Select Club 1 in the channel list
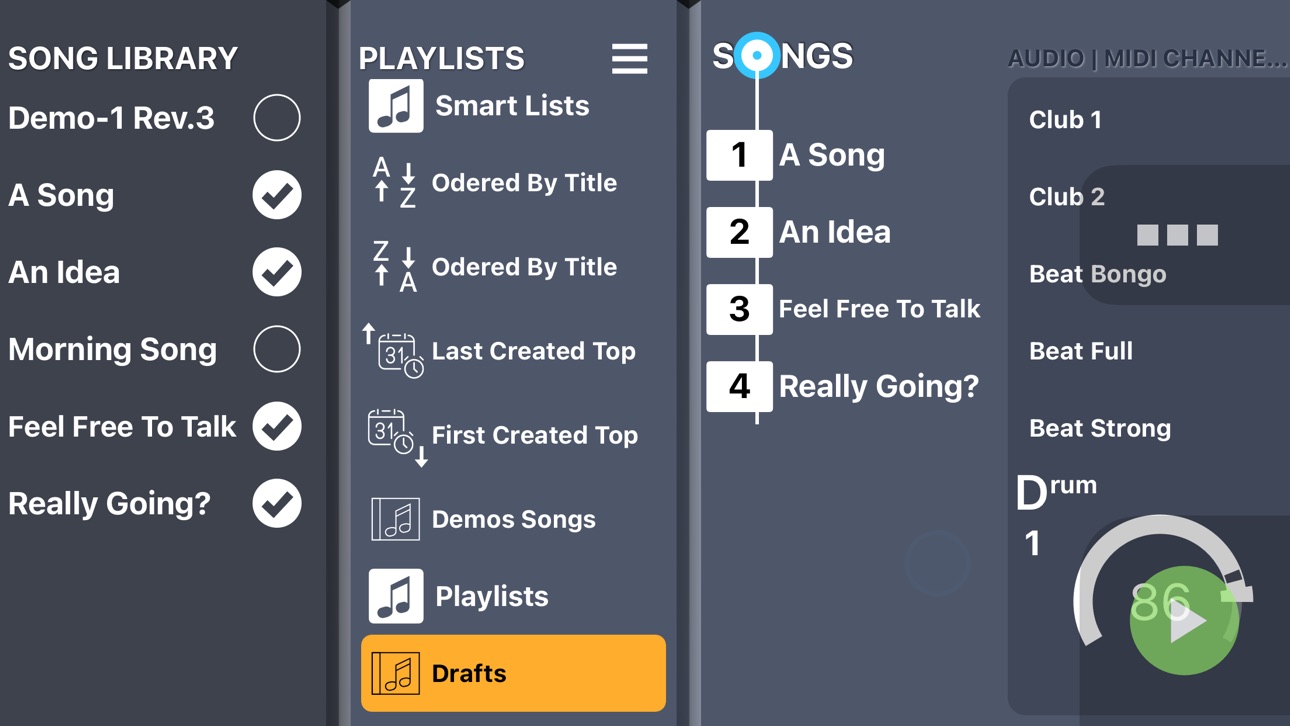 (x=1065, y=119)
